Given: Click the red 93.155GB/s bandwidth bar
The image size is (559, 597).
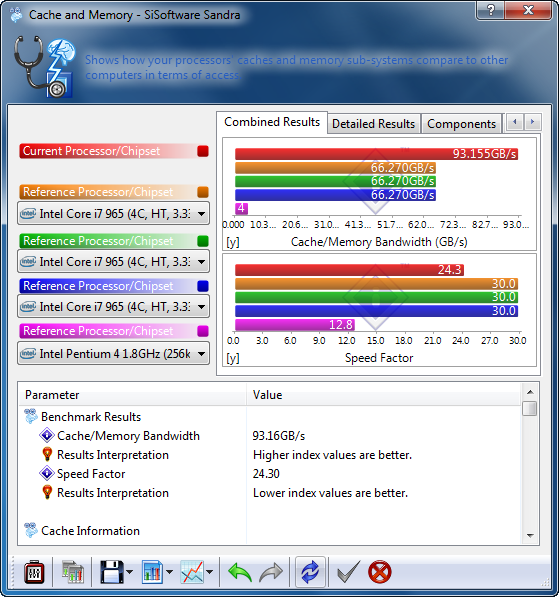Looking at the screenshot, I should [376, 154].
